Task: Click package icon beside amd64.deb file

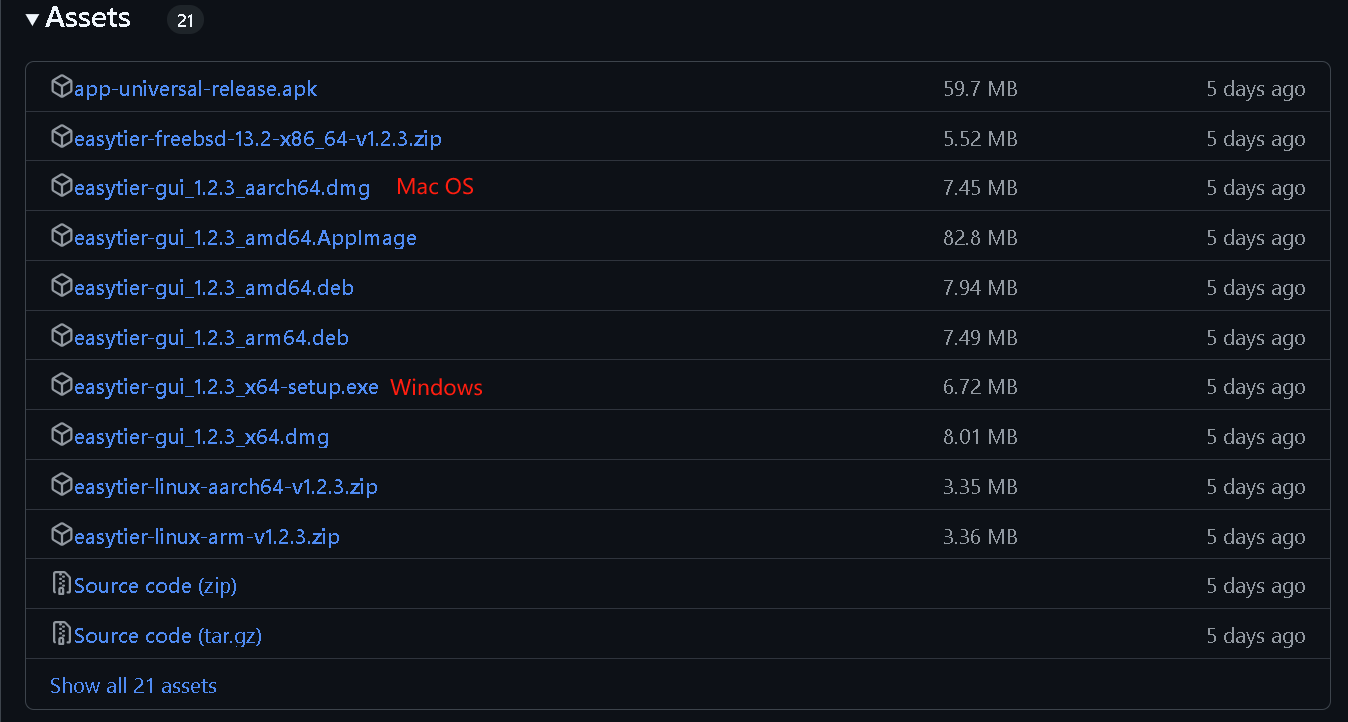Action: click(62, 286)
